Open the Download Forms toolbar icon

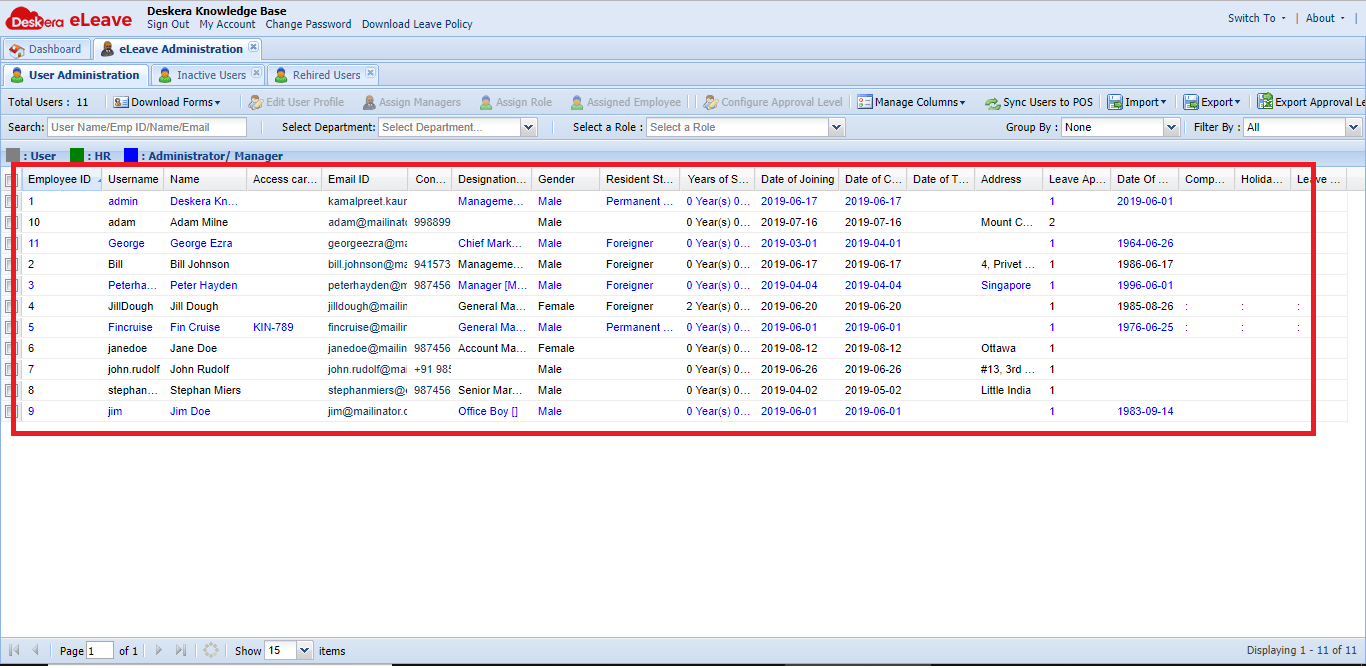170,101
